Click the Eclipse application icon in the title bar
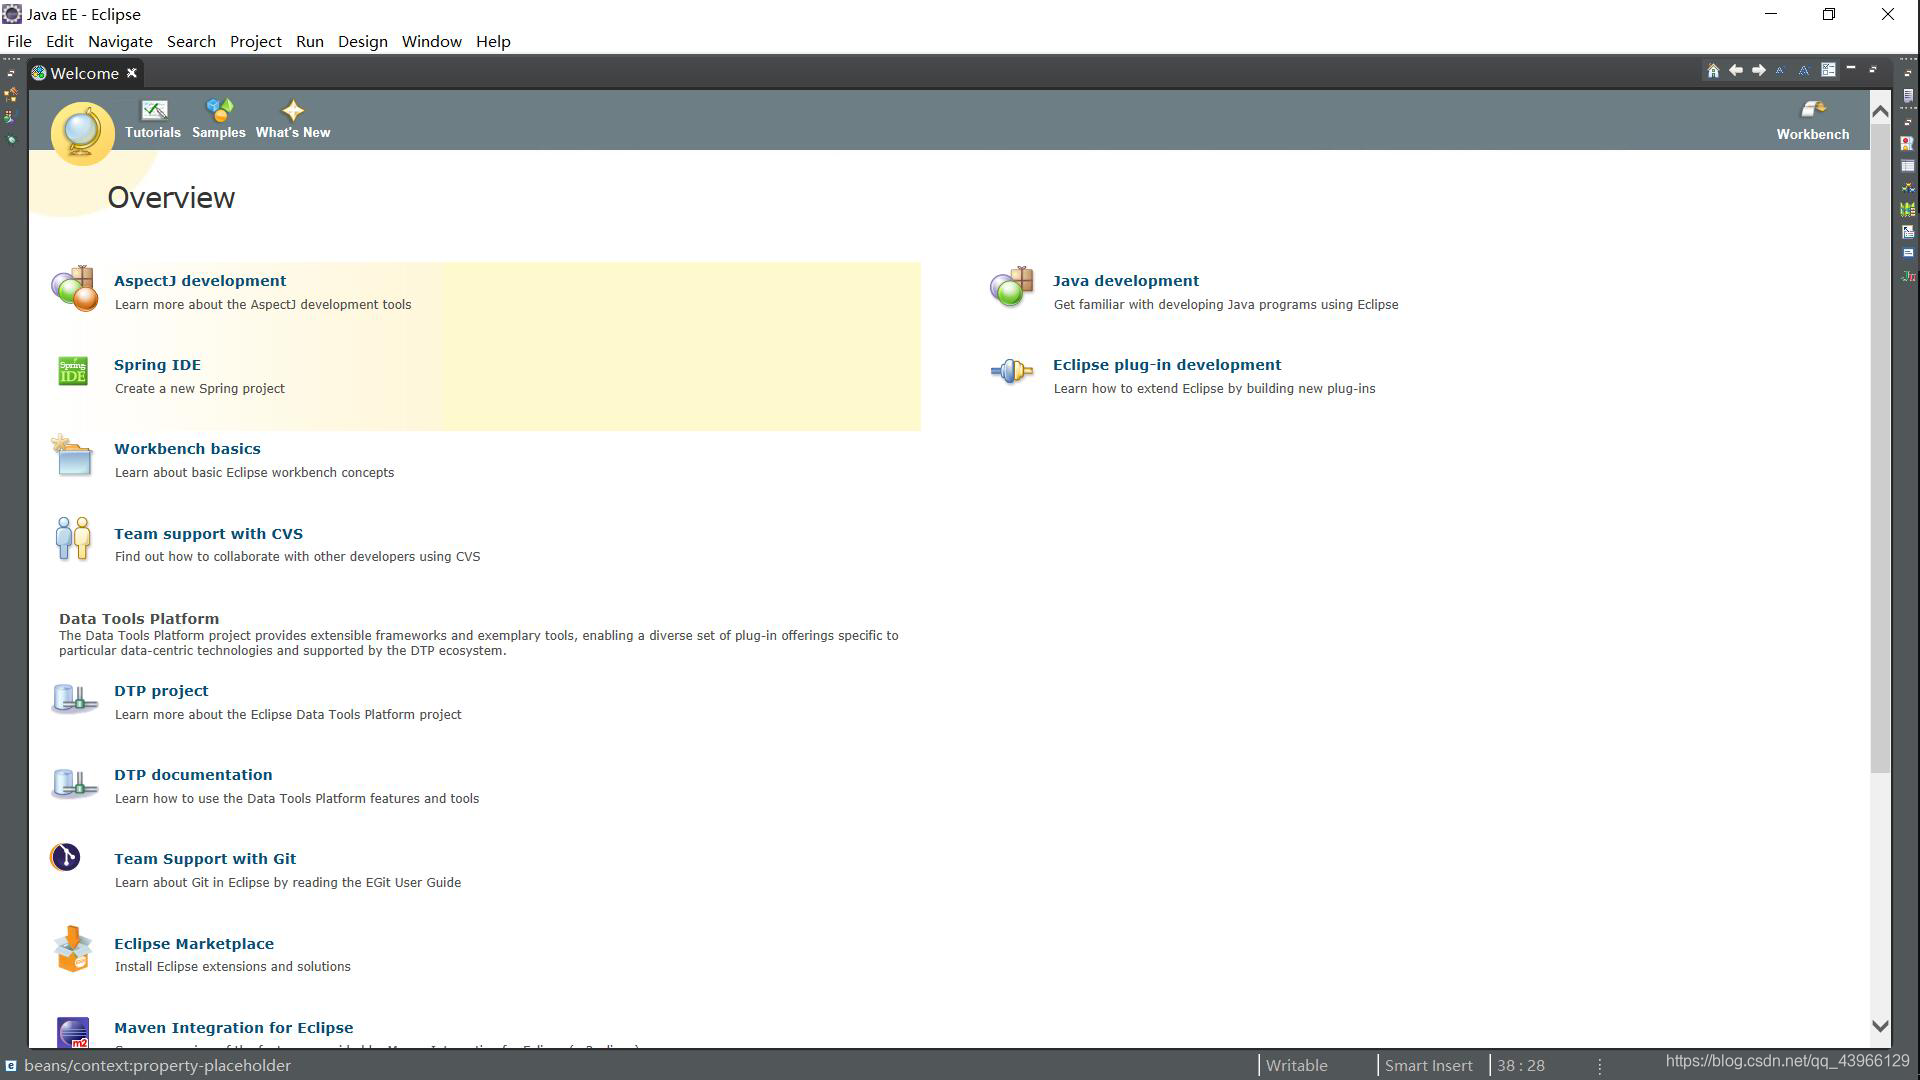This screenshot has height=1080, width=1920. (12, 14)
